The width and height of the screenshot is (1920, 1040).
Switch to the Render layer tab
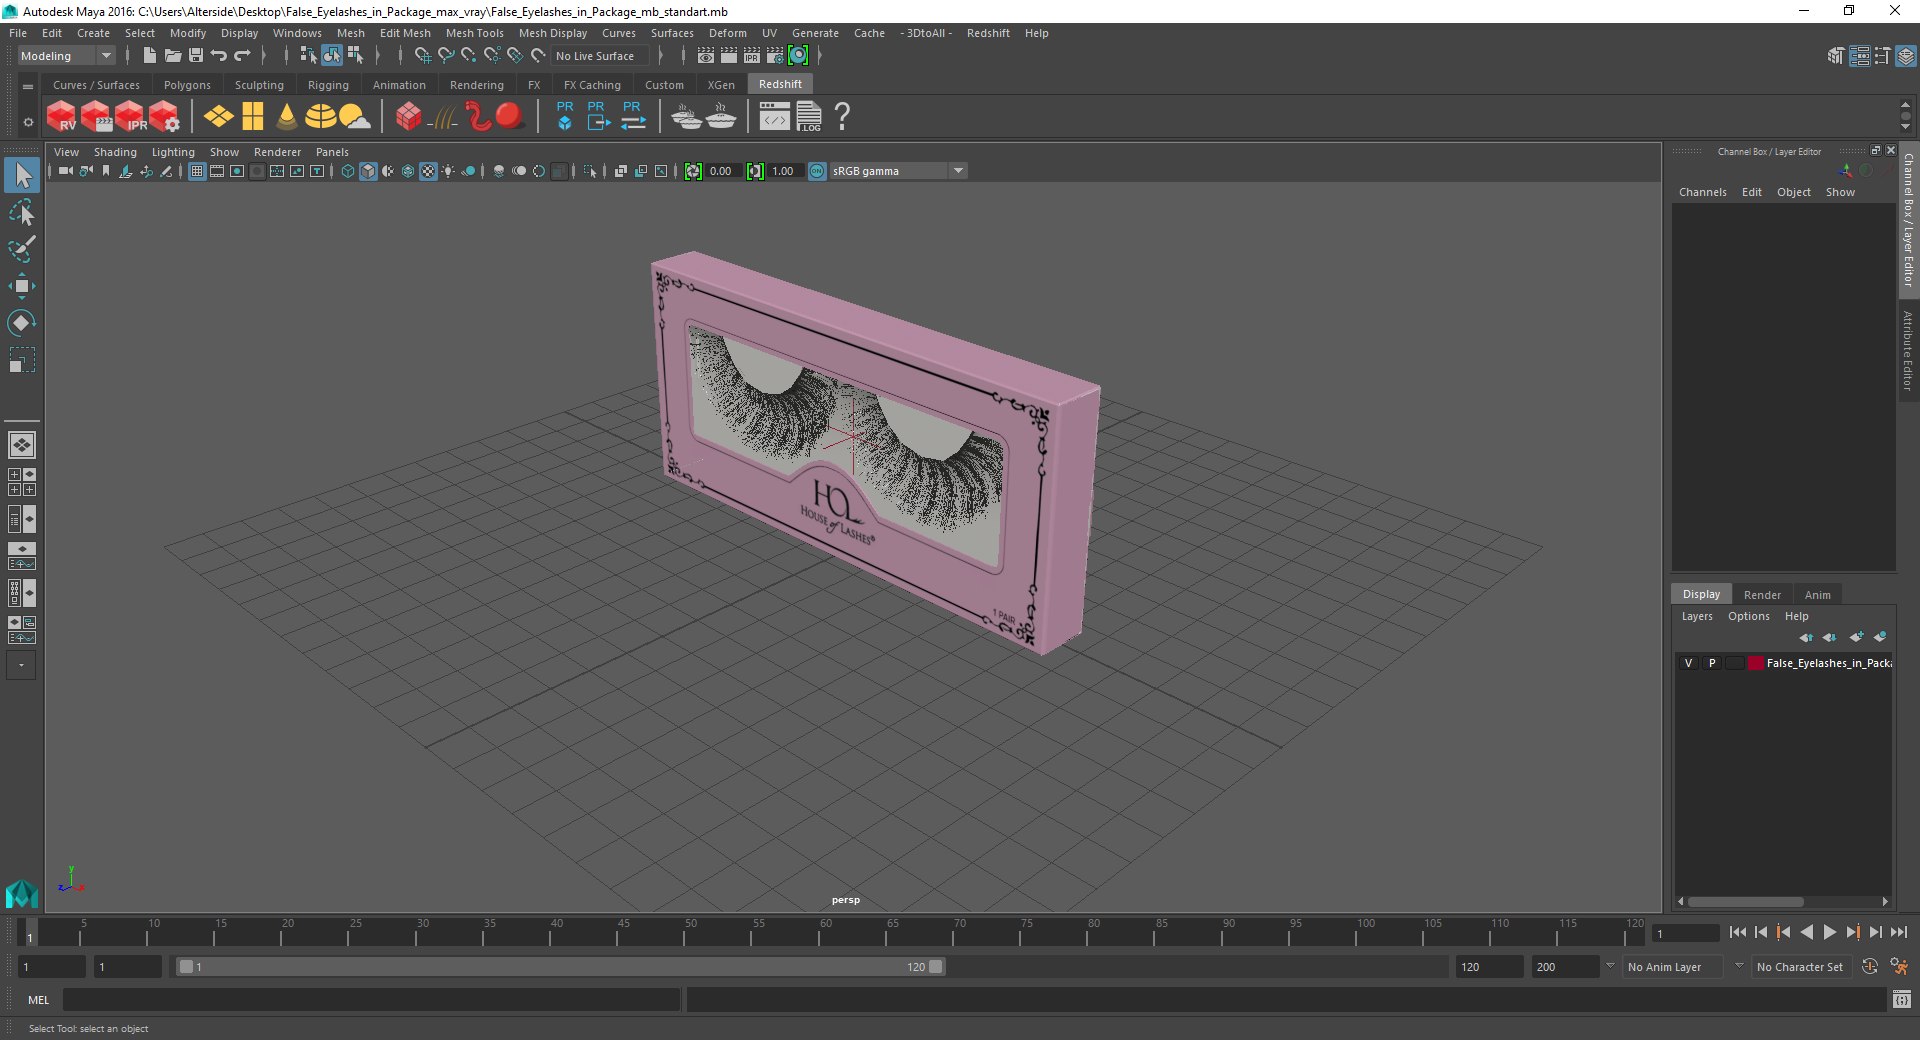(x=1762, y=594)
